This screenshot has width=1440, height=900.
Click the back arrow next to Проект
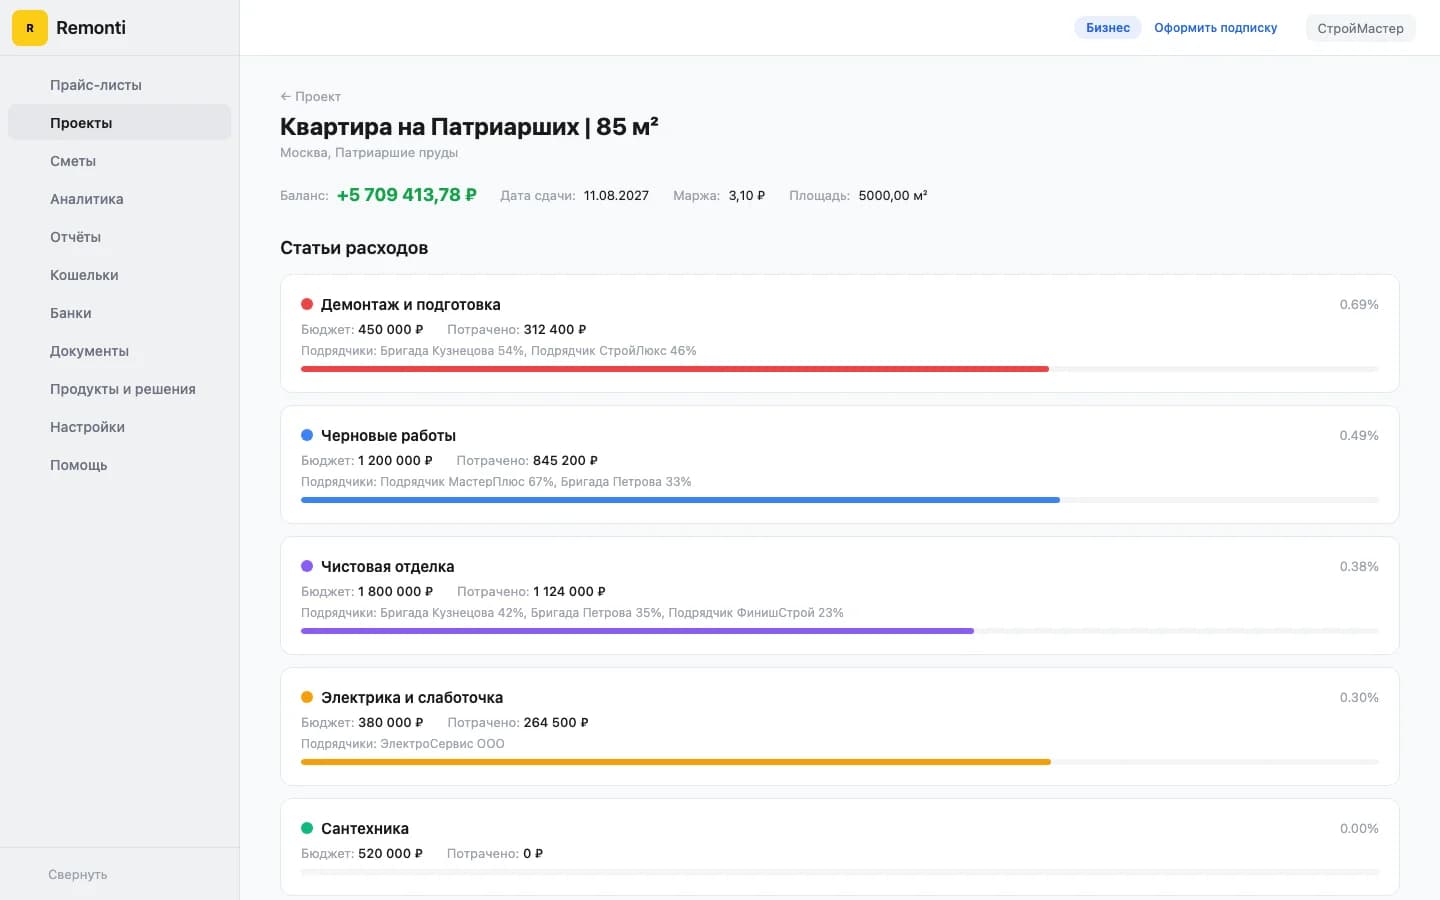tap(285, 96)
